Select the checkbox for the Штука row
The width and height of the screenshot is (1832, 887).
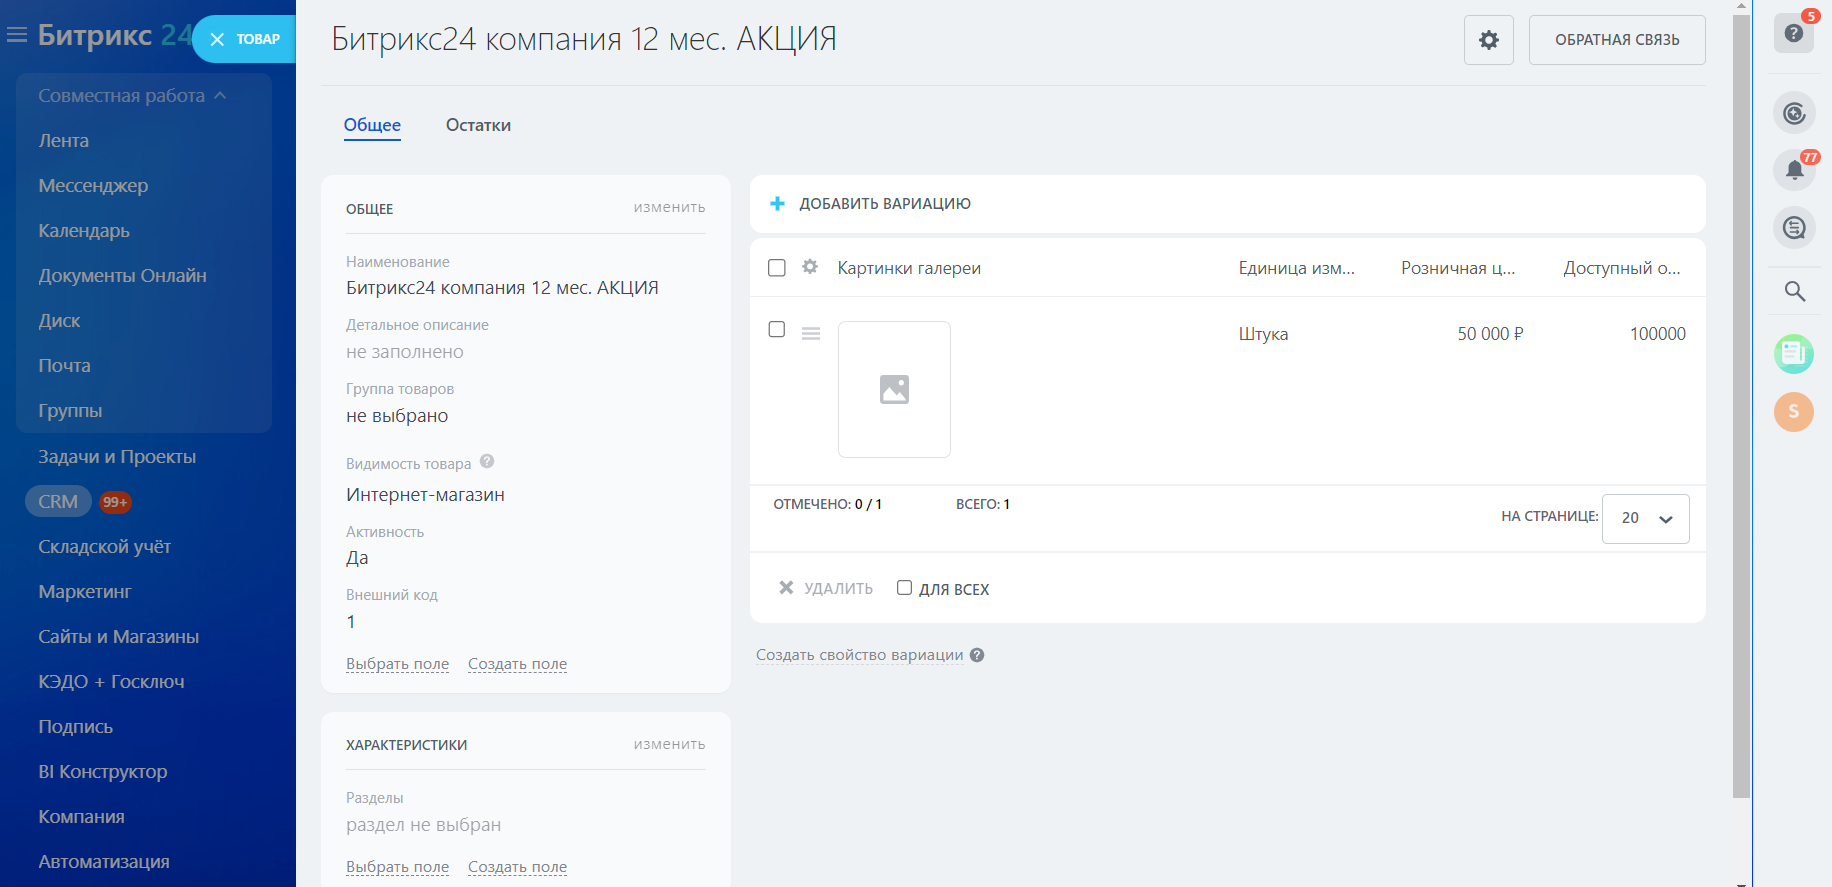(777, 330)
